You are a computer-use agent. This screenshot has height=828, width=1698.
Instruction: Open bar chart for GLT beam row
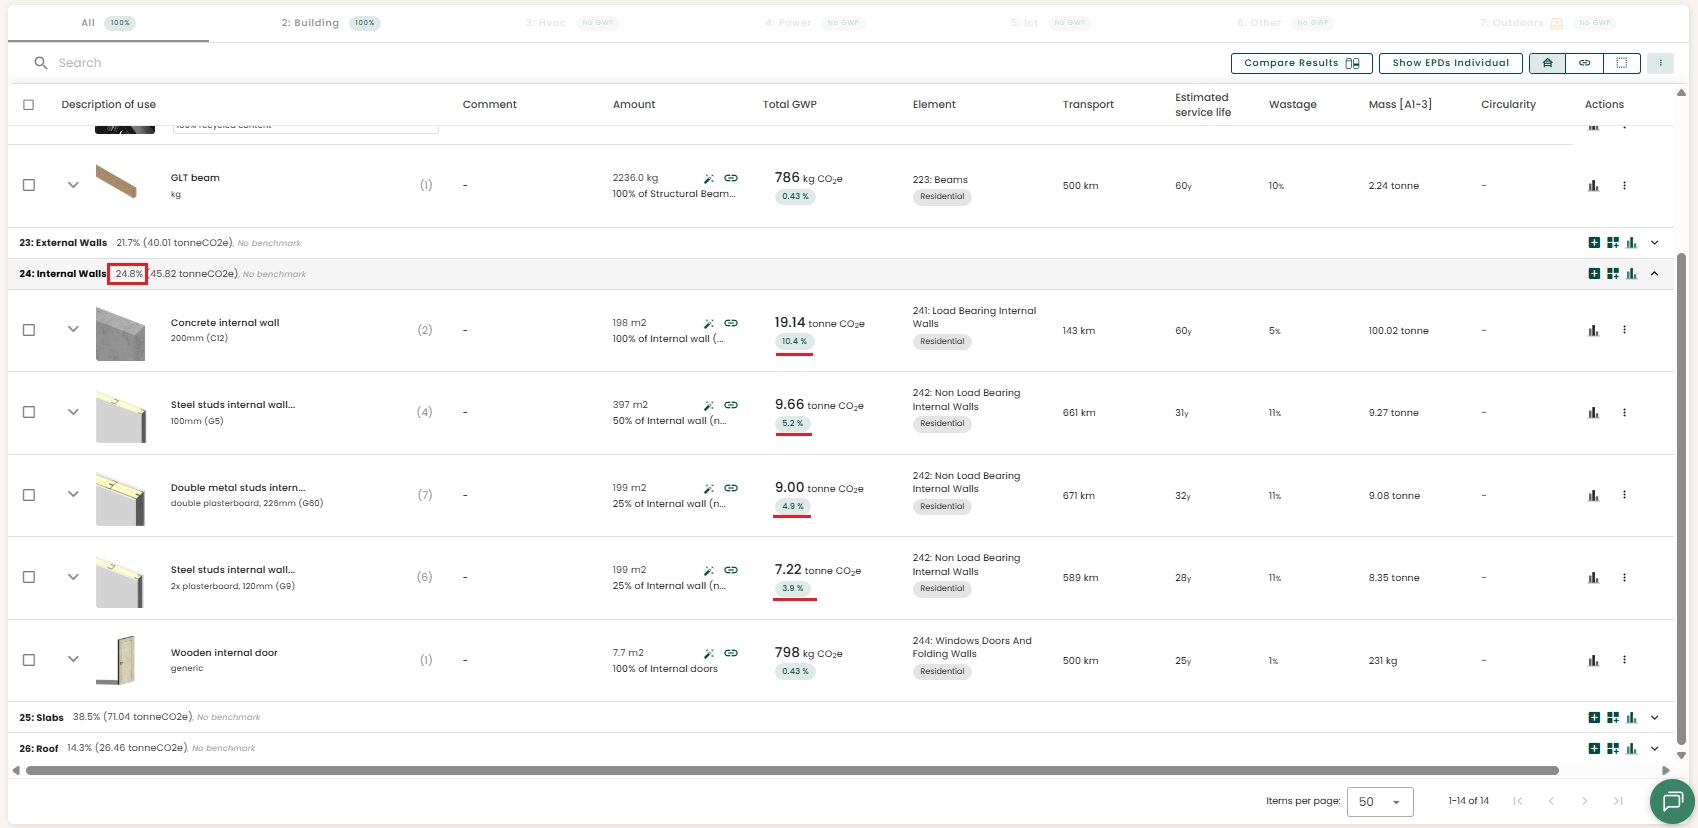pos(1593,186)
